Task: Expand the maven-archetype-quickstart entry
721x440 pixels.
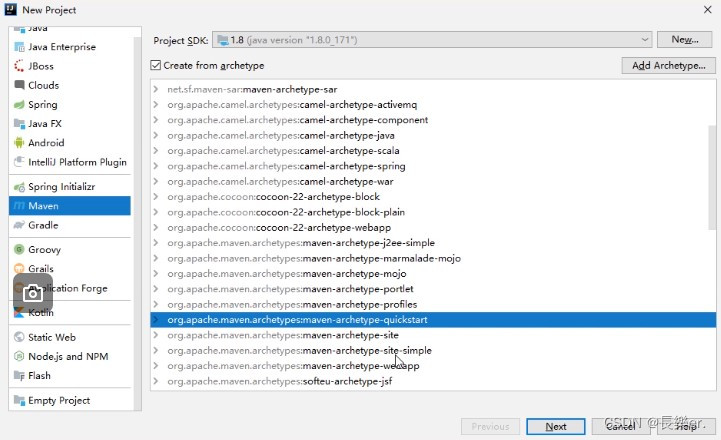Action: click(x=156, y=320)
